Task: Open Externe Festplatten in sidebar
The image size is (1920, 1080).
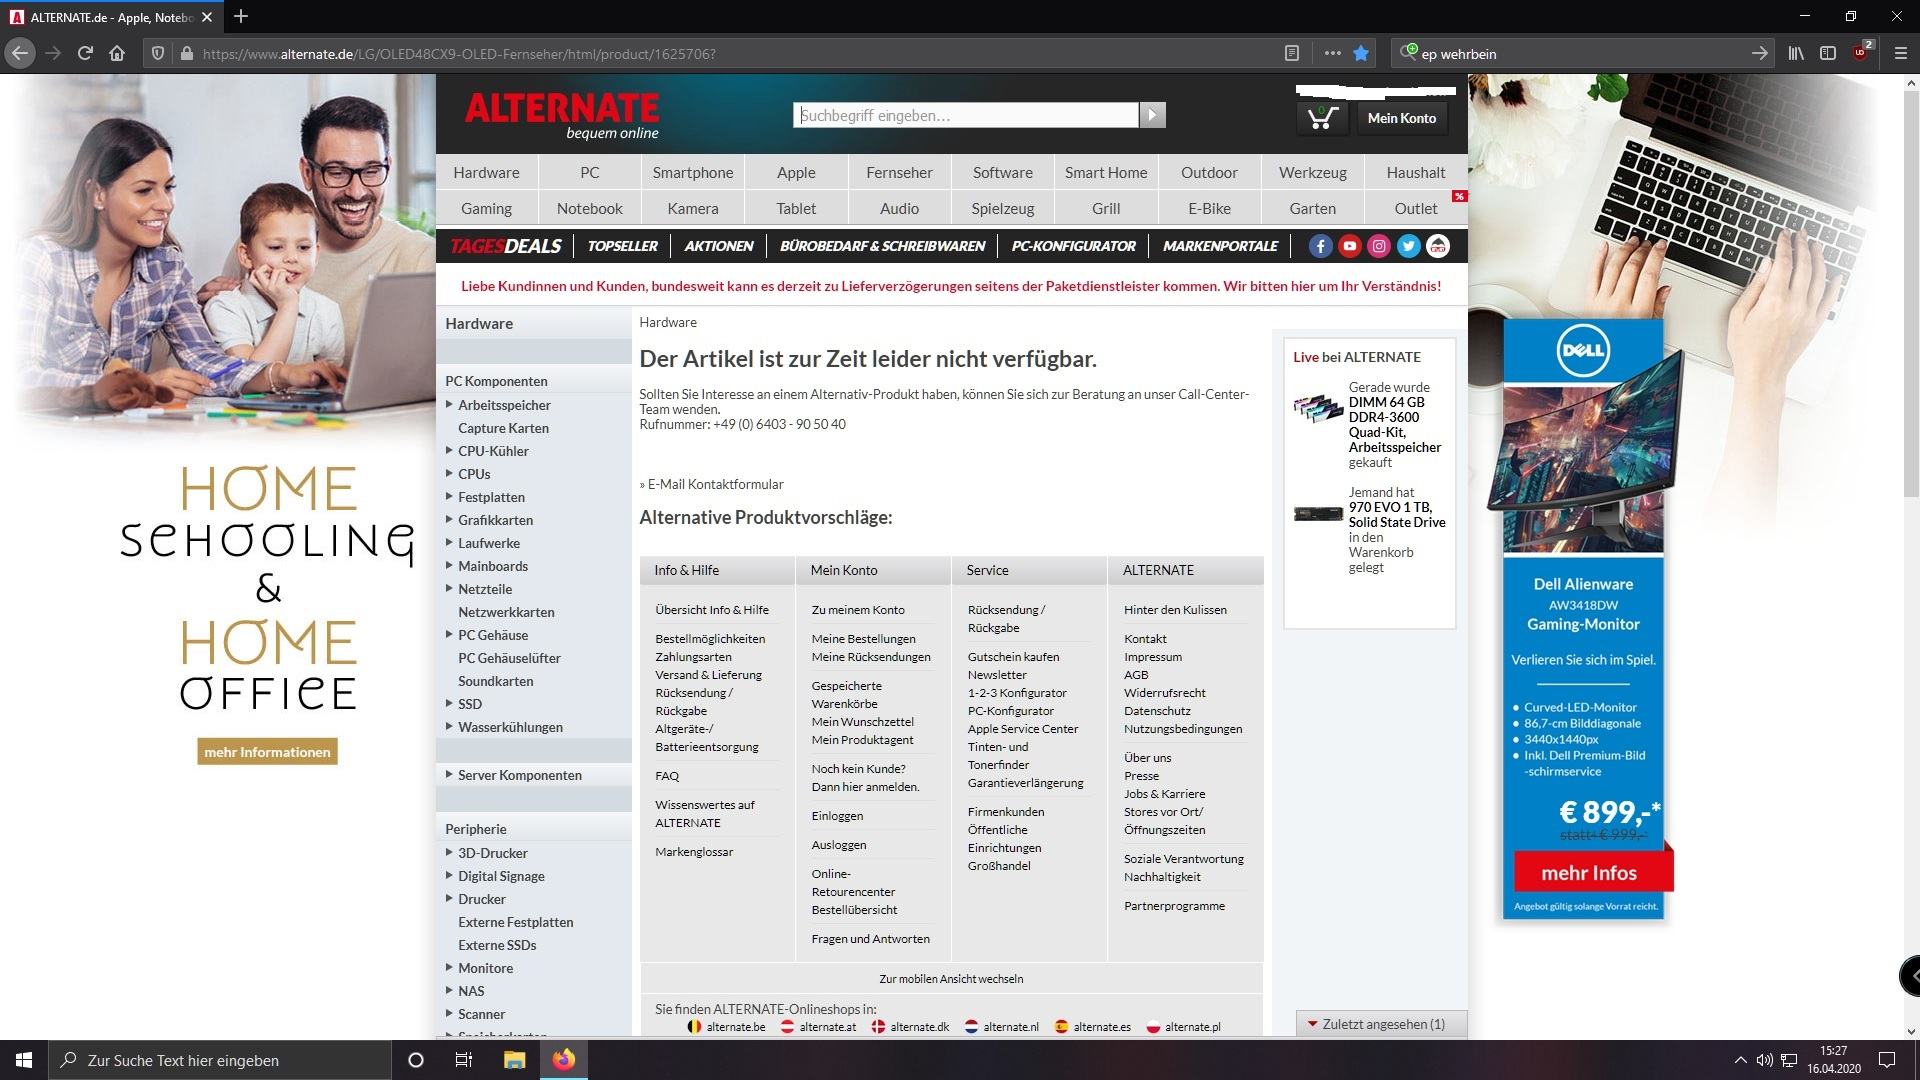Action: click(516, 922)
